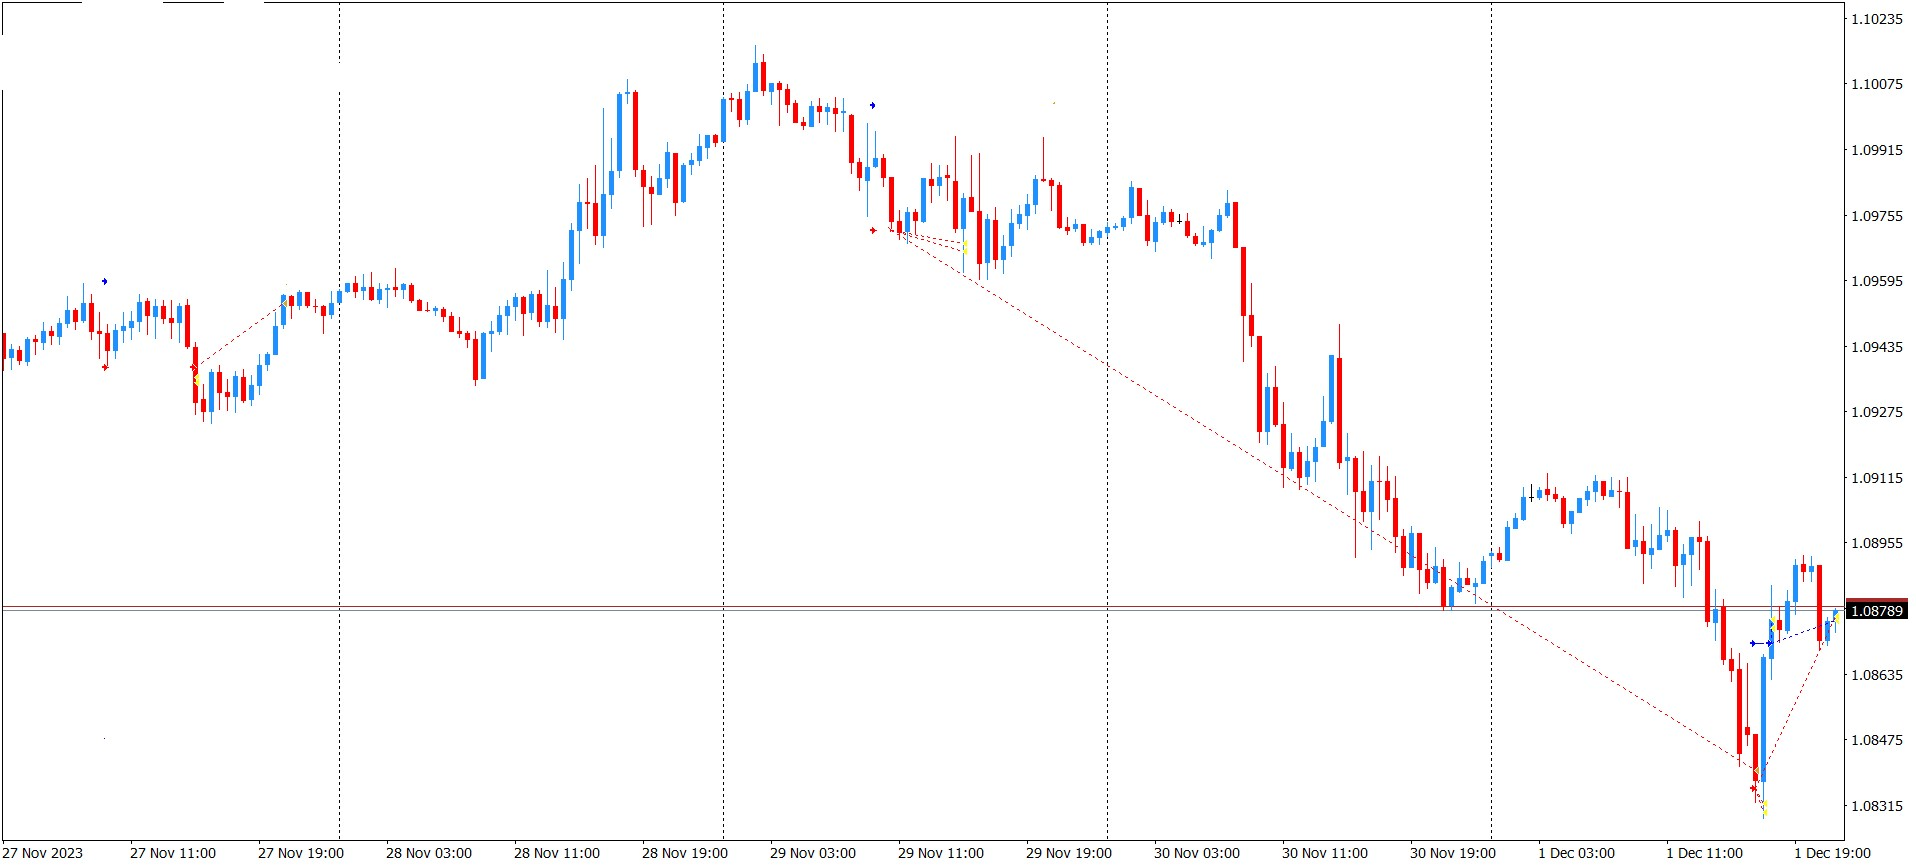The image size is (1916, 867).
Task: Select the 1 Dec 11:00 time label
Action: click(1705, 853)
